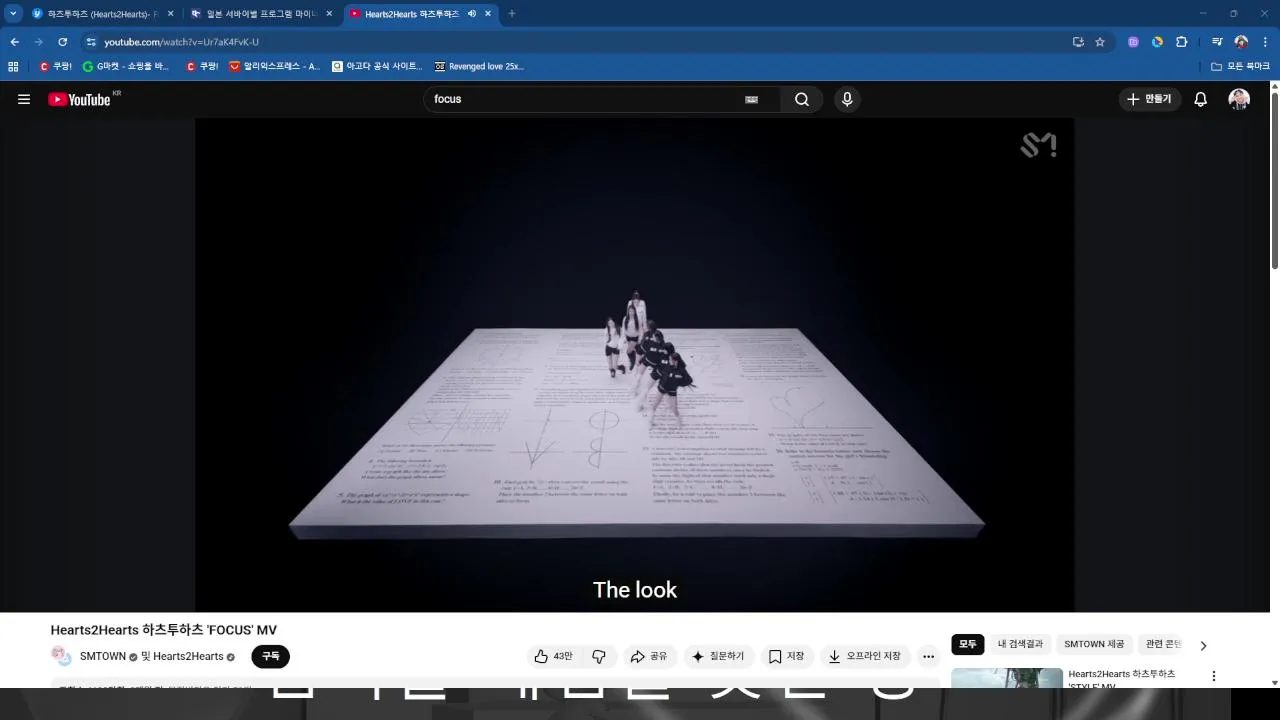
Task: Dislike the video with thumbs down
Action: click(599, 656)
